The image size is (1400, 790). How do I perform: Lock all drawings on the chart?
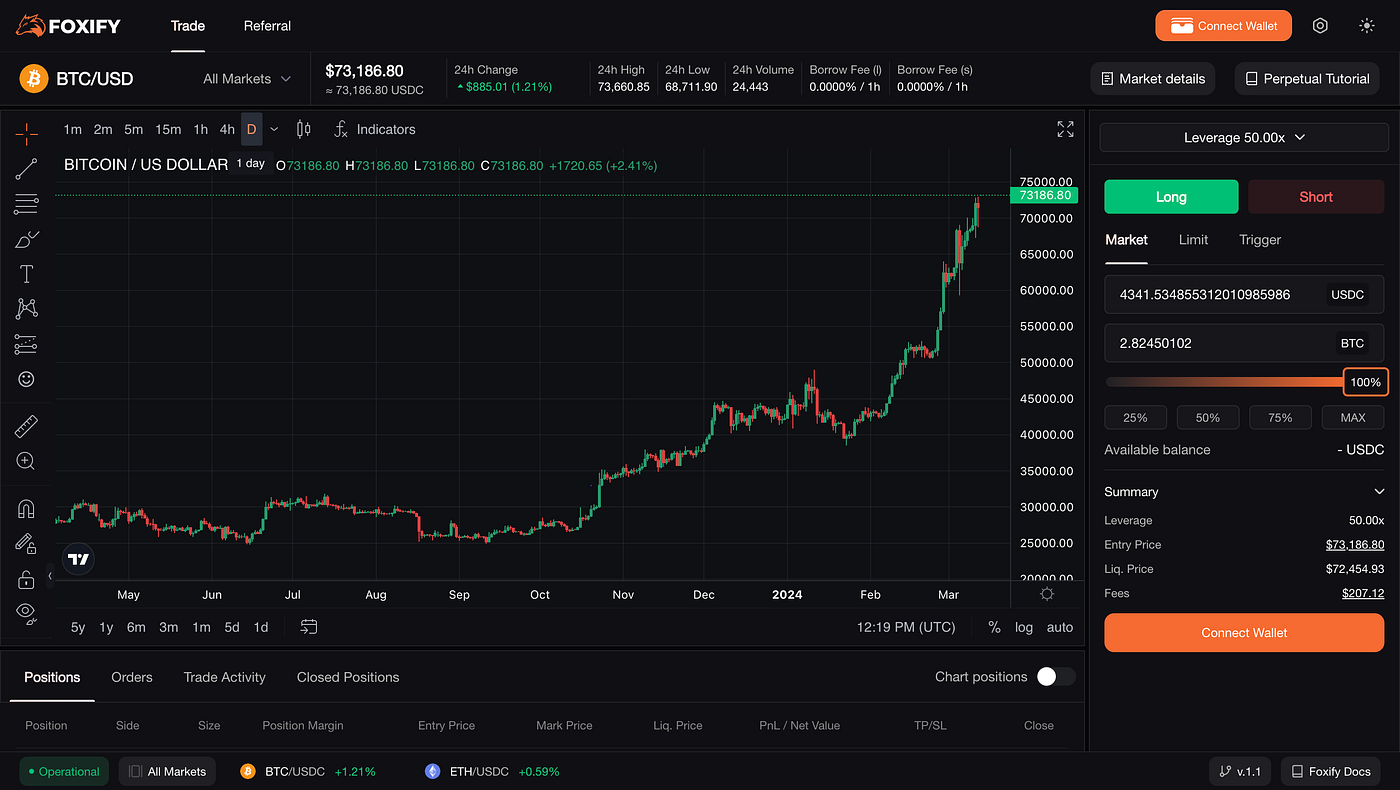pyautogui.click(x=25, y=578)
